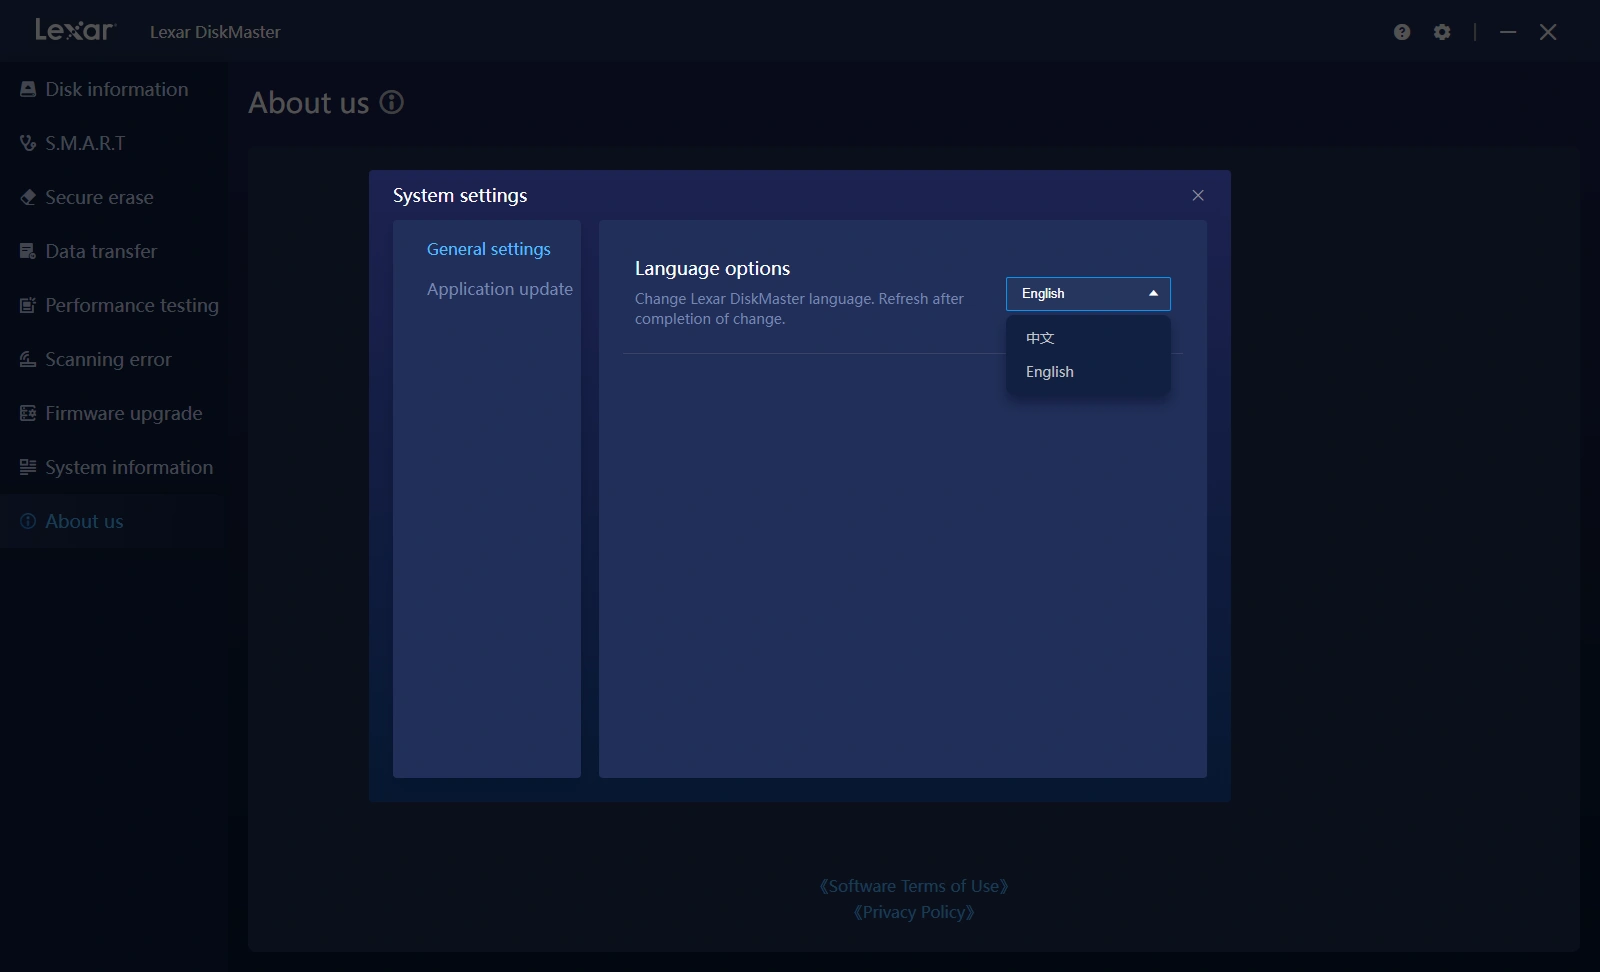1600x972 pixels.
Task: Open Scanning error section
Action: 108,359
